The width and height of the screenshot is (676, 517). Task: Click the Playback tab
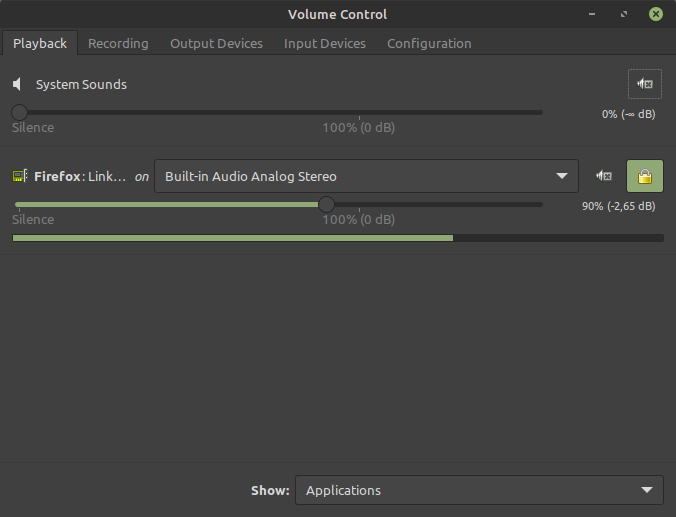pos(40,43)
